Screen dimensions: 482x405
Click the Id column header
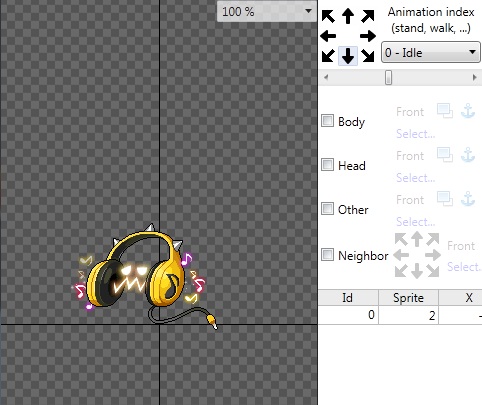click(348, 298)
